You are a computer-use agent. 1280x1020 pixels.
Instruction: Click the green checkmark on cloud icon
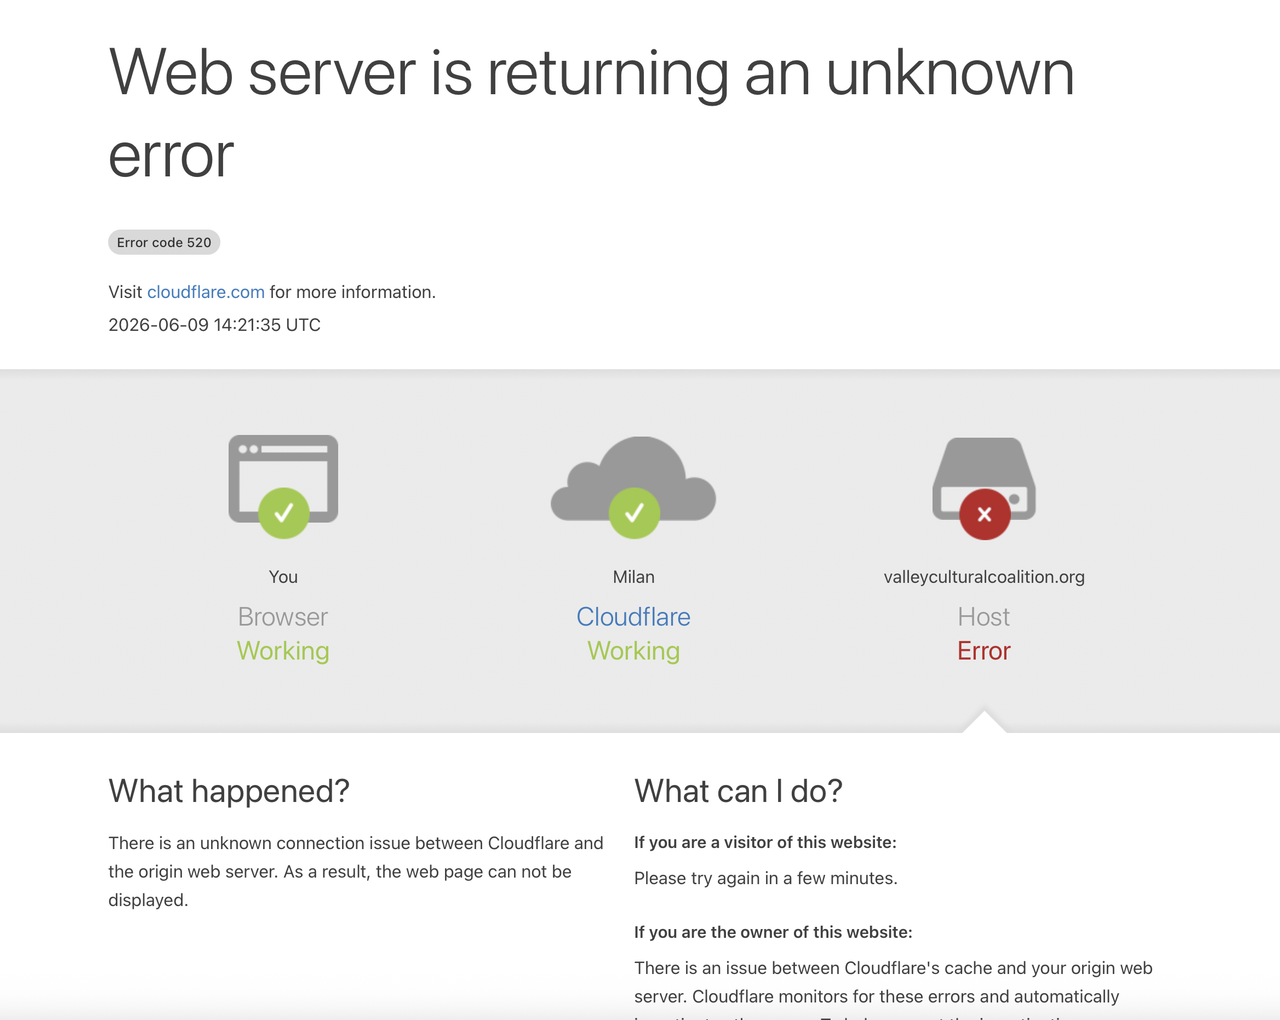click(634, 513)
